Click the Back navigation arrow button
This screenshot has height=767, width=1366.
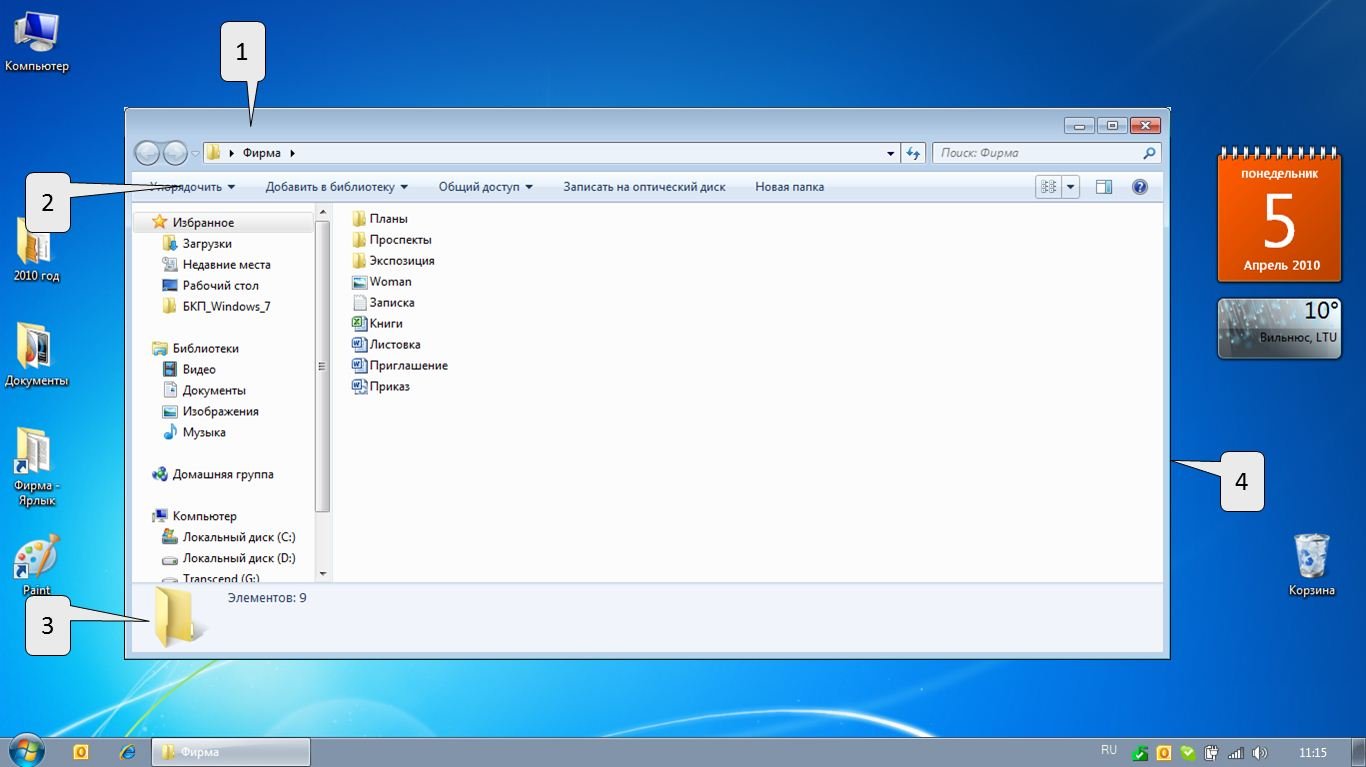pos(147,153)
